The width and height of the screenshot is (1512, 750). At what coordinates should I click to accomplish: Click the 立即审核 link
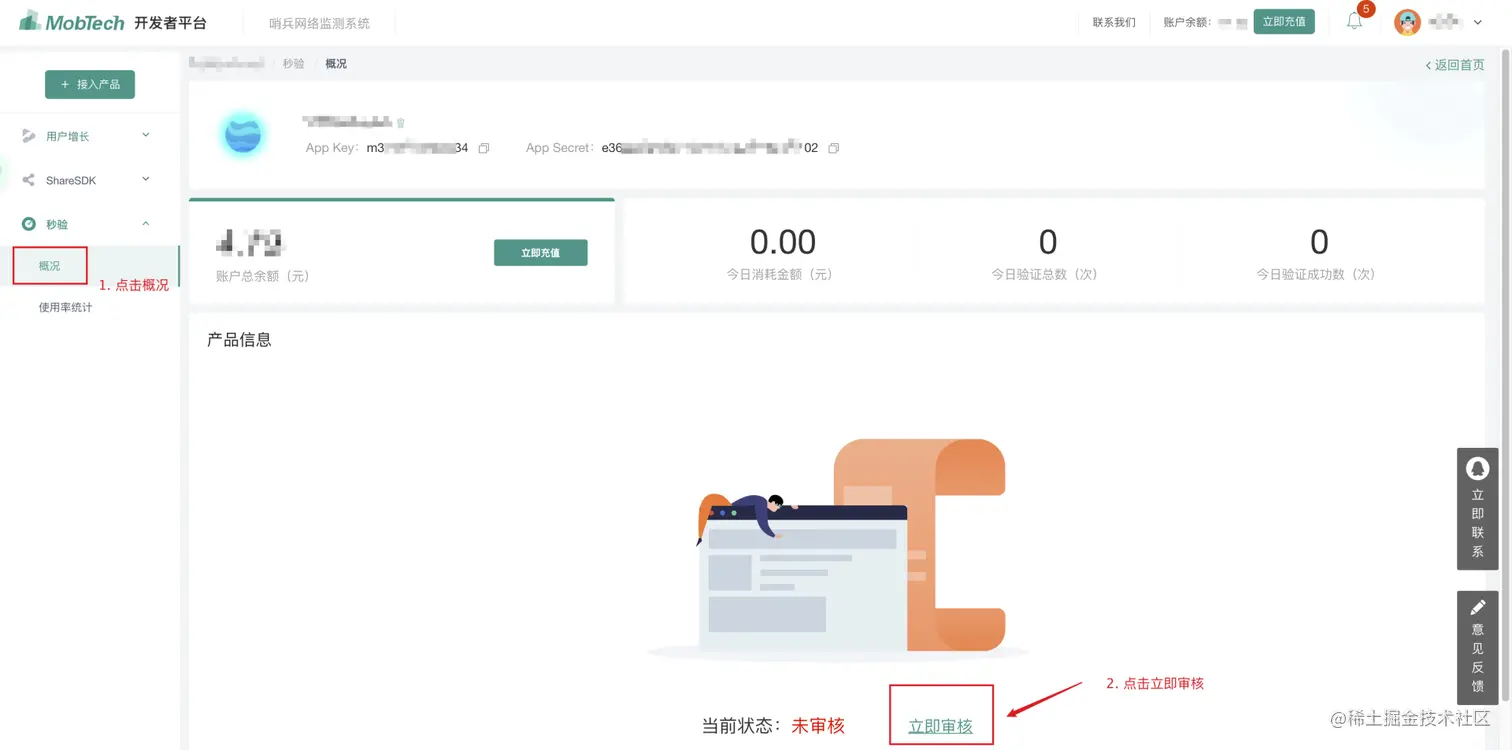941,725
